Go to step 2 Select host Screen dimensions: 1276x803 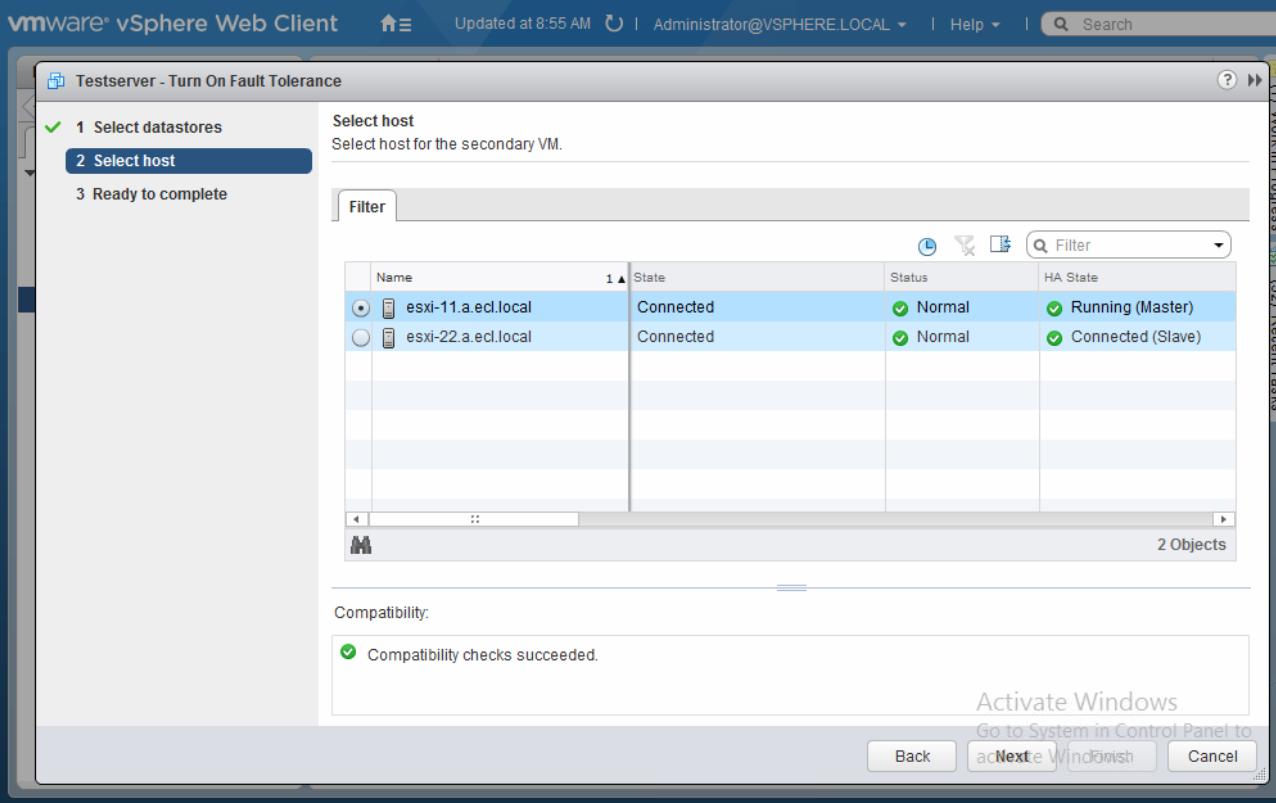[x=189, y=161]
